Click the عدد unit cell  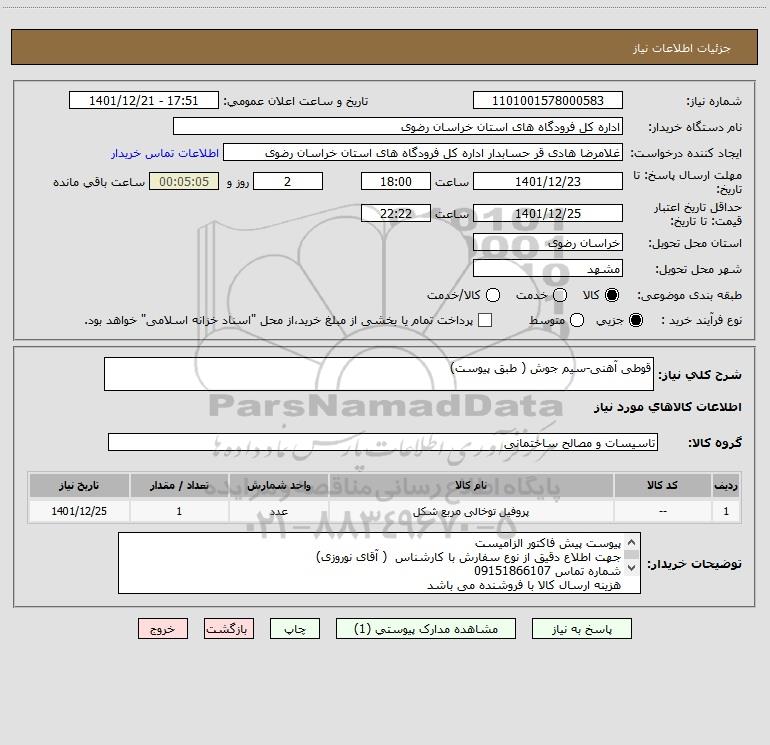click(278, 511)
